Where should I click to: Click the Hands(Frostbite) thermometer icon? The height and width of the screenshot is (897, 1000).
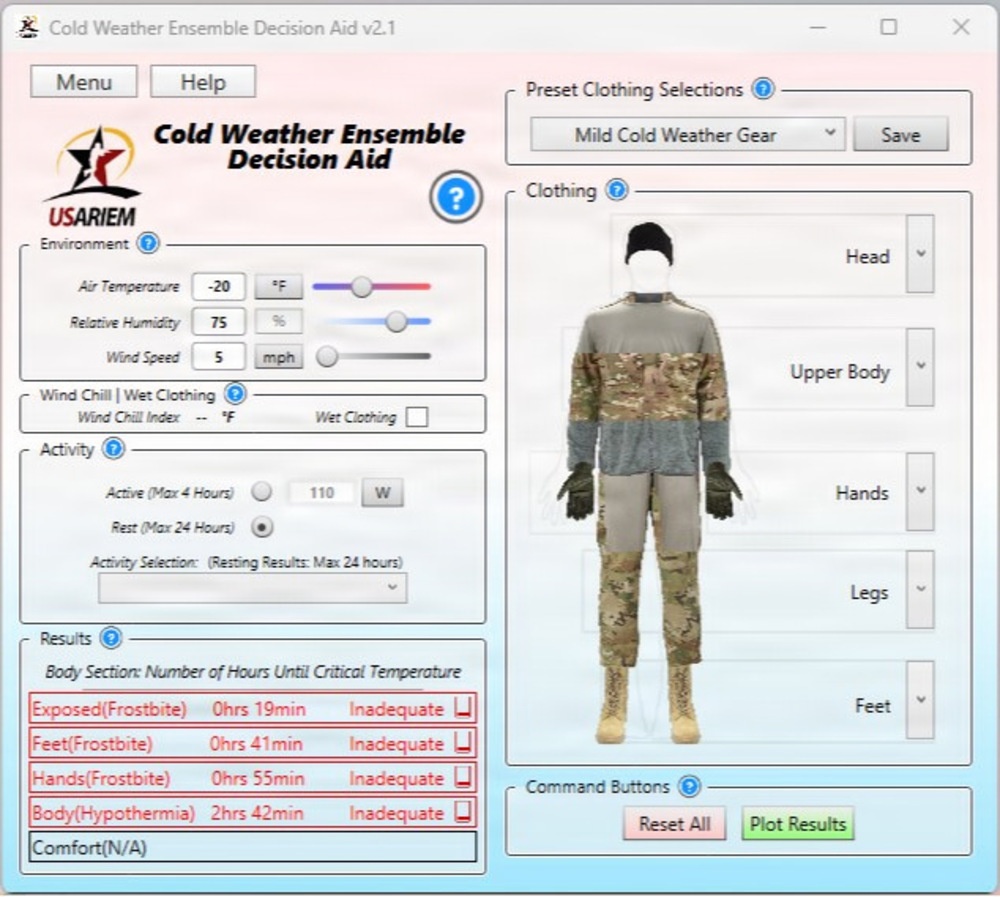tap(463, 778)
